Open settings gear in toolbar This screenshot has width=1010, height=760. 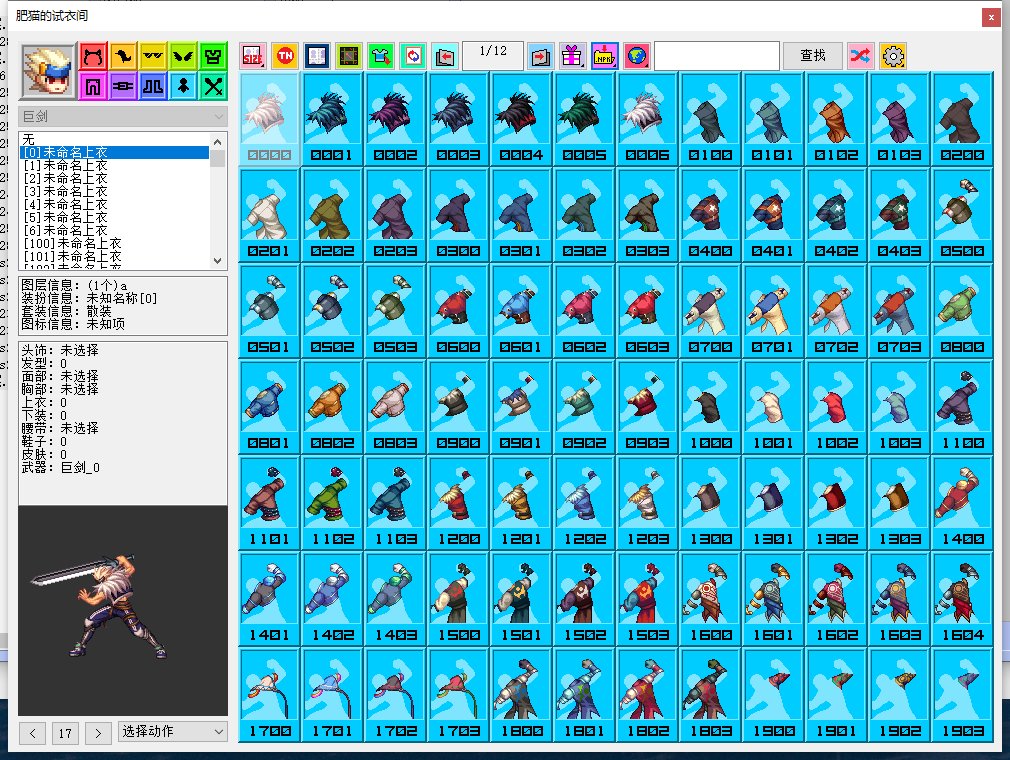click(893, 56)
